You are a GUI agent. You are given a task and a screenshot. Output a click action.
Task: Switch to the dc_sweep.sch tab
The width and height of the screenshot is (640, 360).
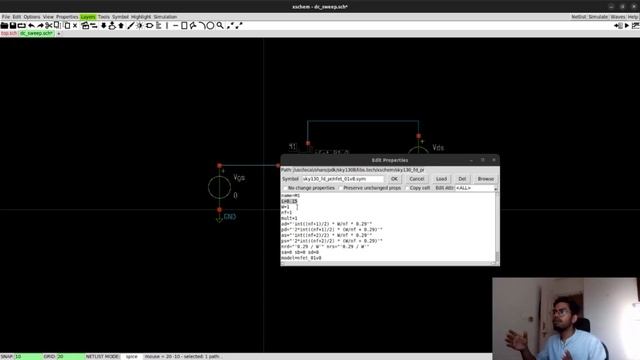[x=36, y=33]
